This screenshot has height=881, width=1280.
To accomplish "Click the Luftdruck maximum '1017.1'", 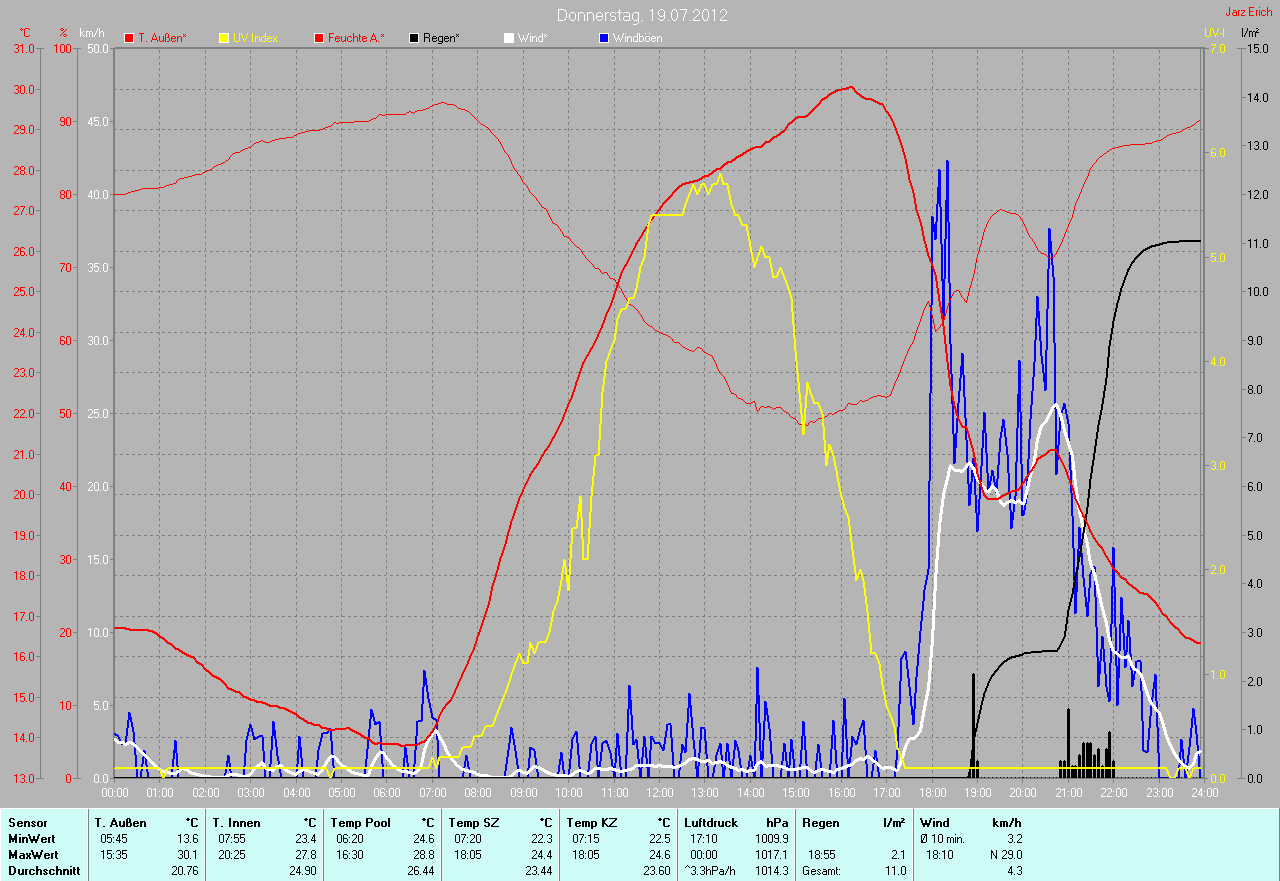I will tap(771, 855).
